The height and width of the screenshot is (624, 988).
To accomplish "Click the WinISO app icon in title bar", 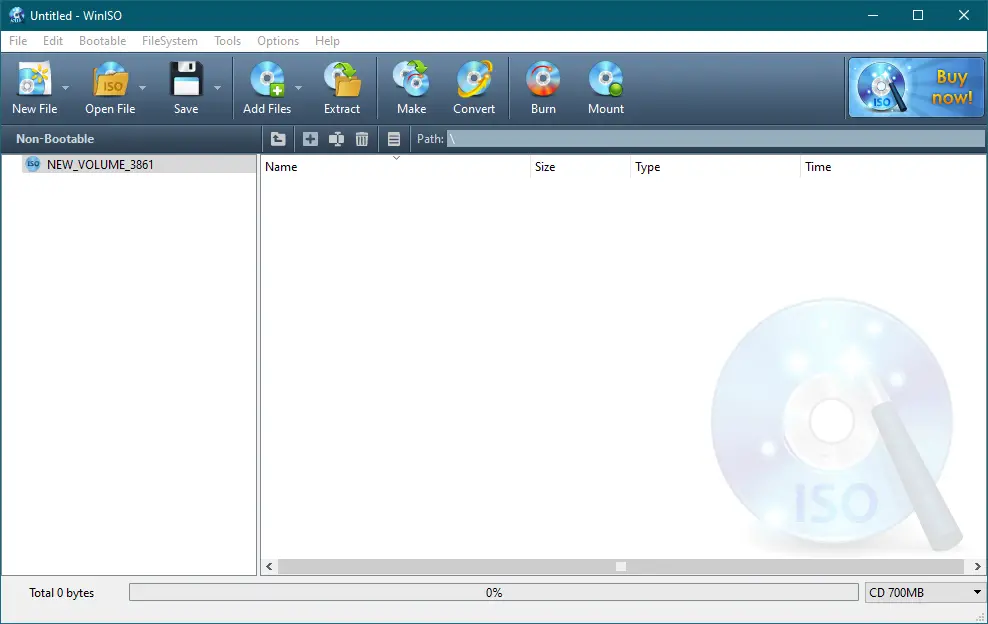I will click(x=16, y=15).
